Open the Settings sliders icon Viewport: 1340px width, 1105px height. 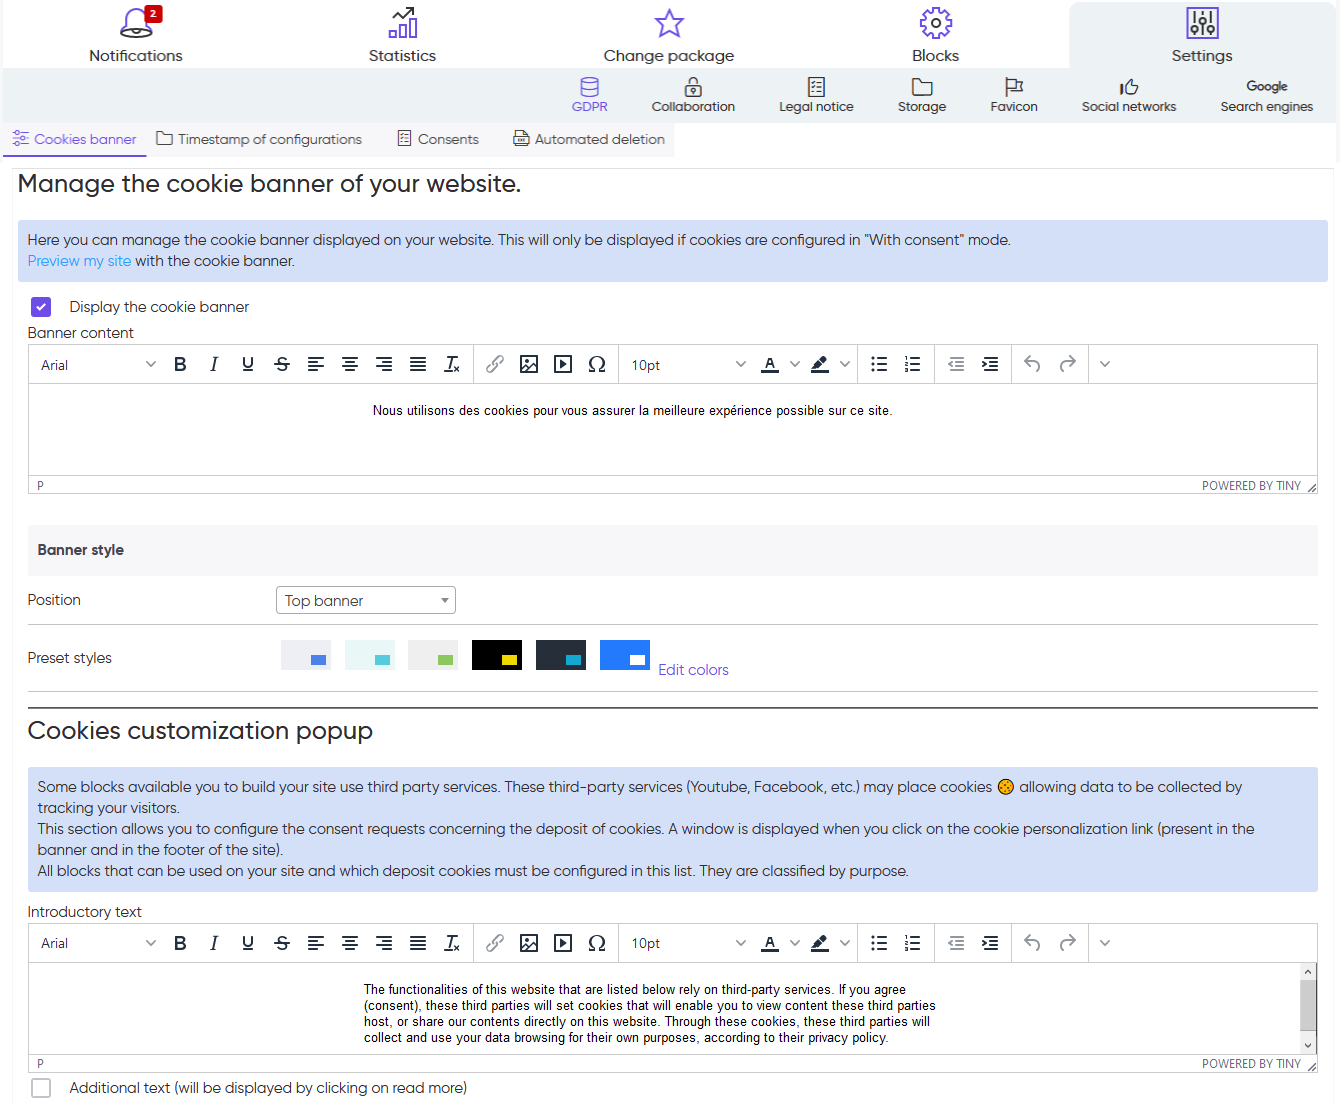[1202, 23]
